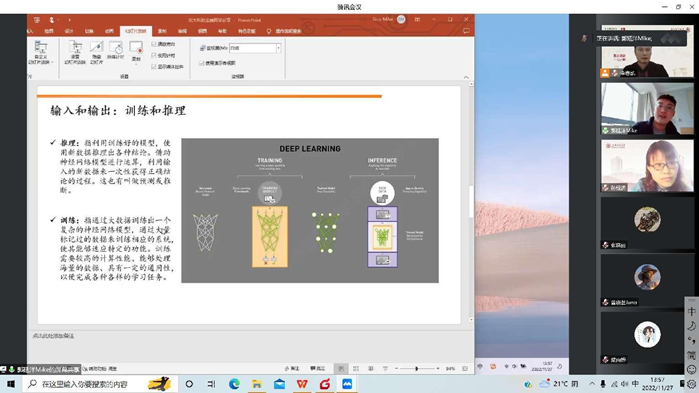Click the Notes button in status bar

click(x=292, y=368)
